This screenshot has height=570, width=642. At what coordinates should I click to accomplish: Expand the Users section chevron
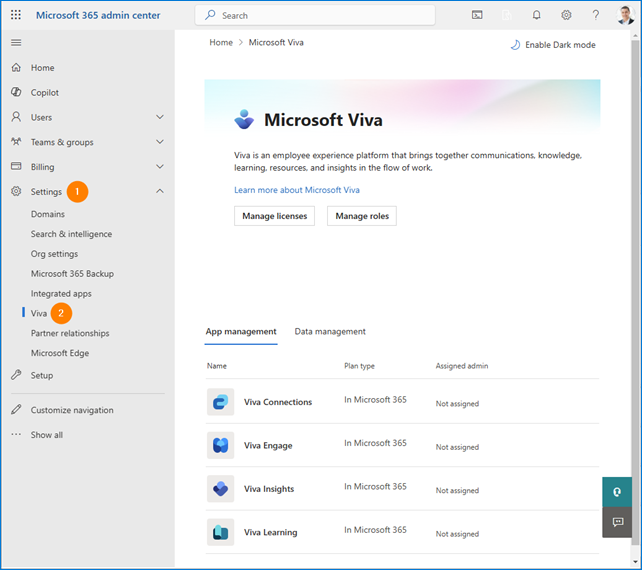pyautogui.click(x=160, y=117)
